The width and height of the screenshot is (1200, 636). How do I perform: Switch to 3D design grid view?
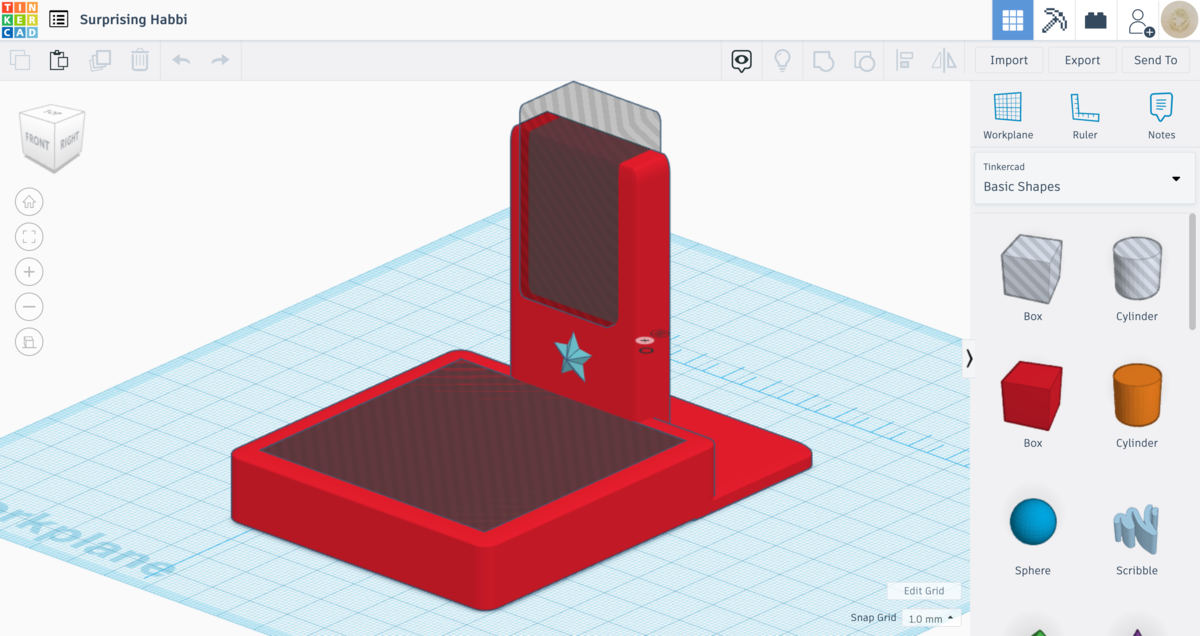tap(1013, 20)
